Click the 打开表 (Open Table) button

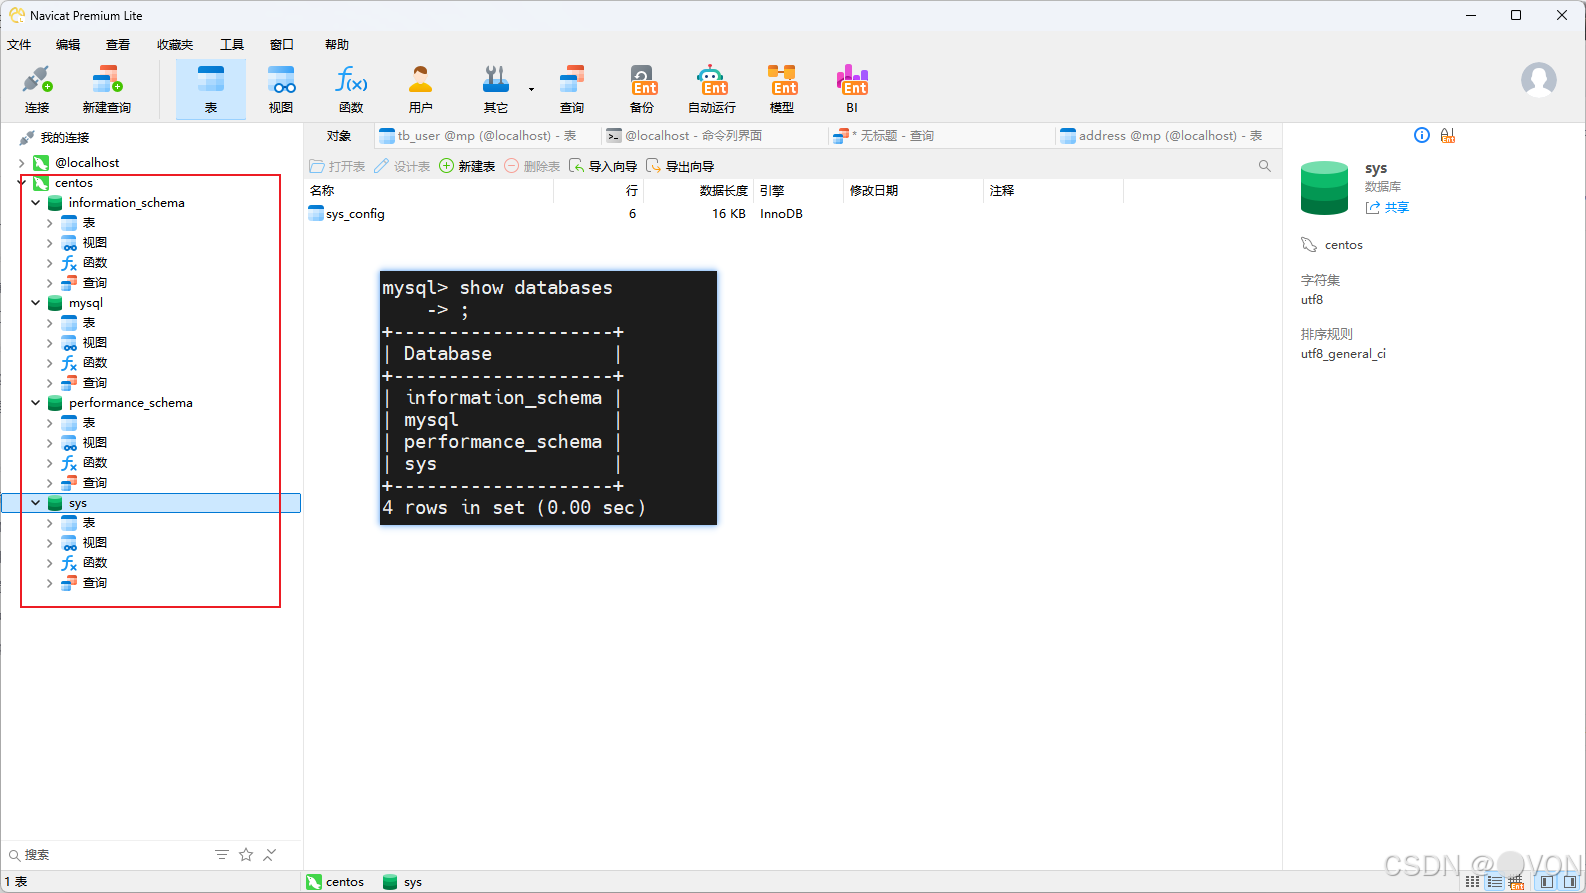337,166
